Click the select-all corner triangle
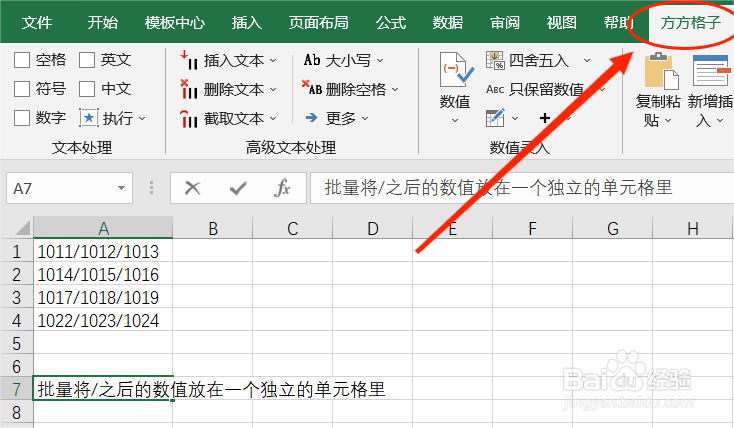 click(22, 227)
